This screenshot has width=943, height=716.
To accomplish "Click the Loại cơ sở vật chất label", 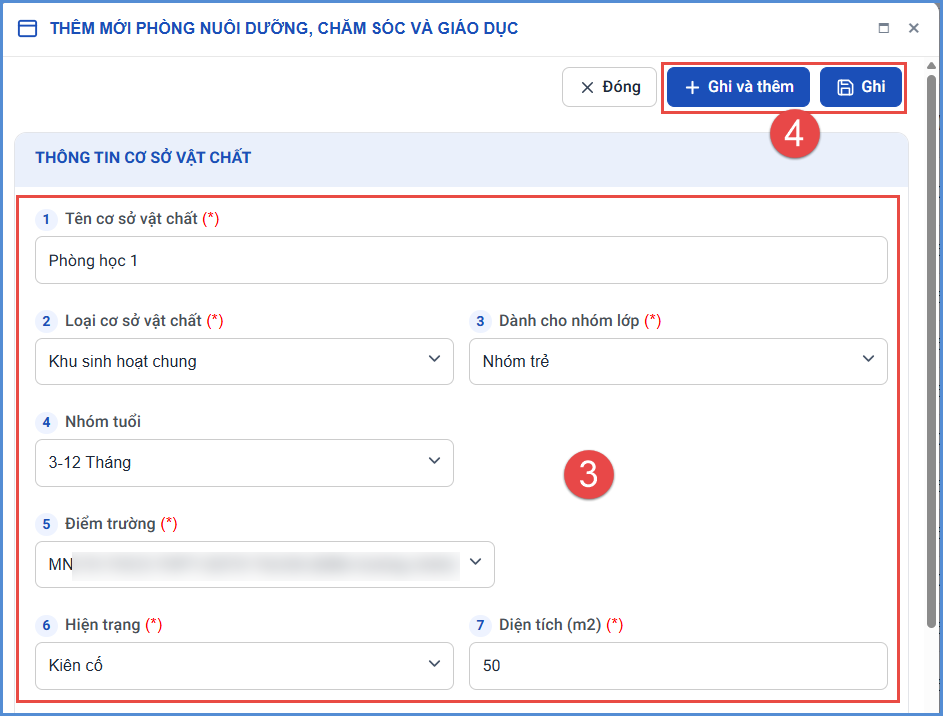I will click(x=133, y=320).
